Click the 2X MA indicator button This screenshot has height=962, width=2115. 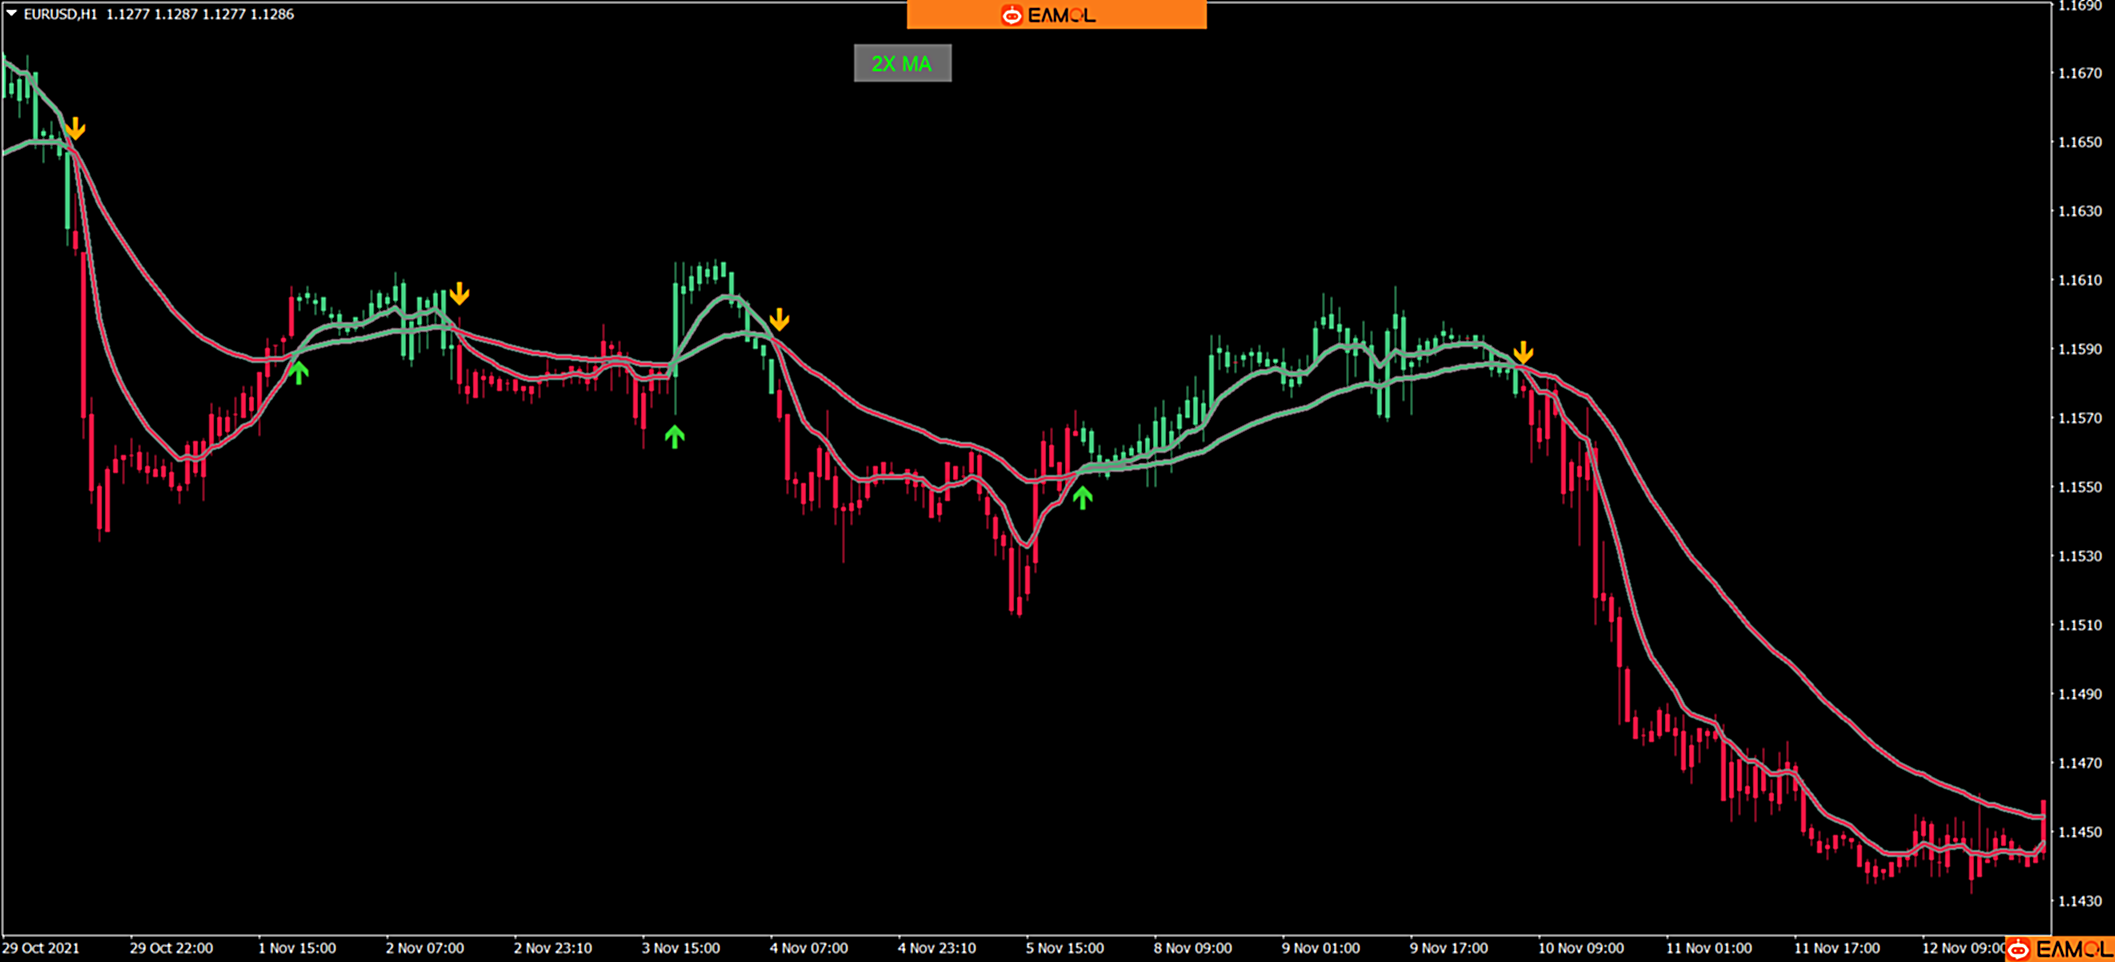(x=902, y=64)
